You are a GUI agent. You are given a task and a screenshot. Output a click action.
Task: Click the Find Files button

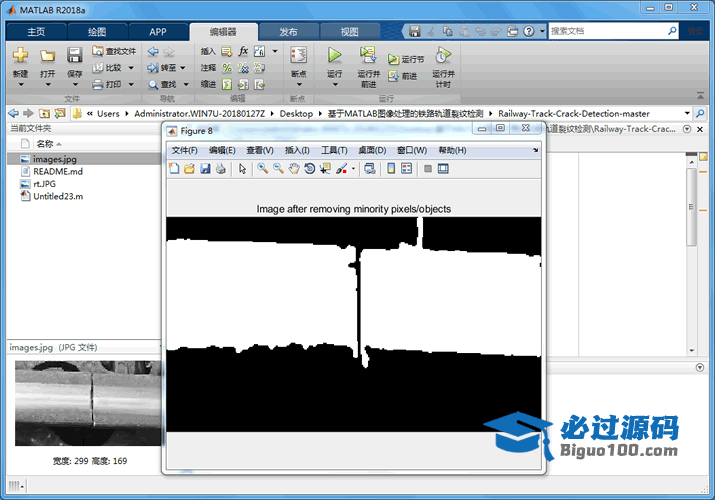click(114, 51)
